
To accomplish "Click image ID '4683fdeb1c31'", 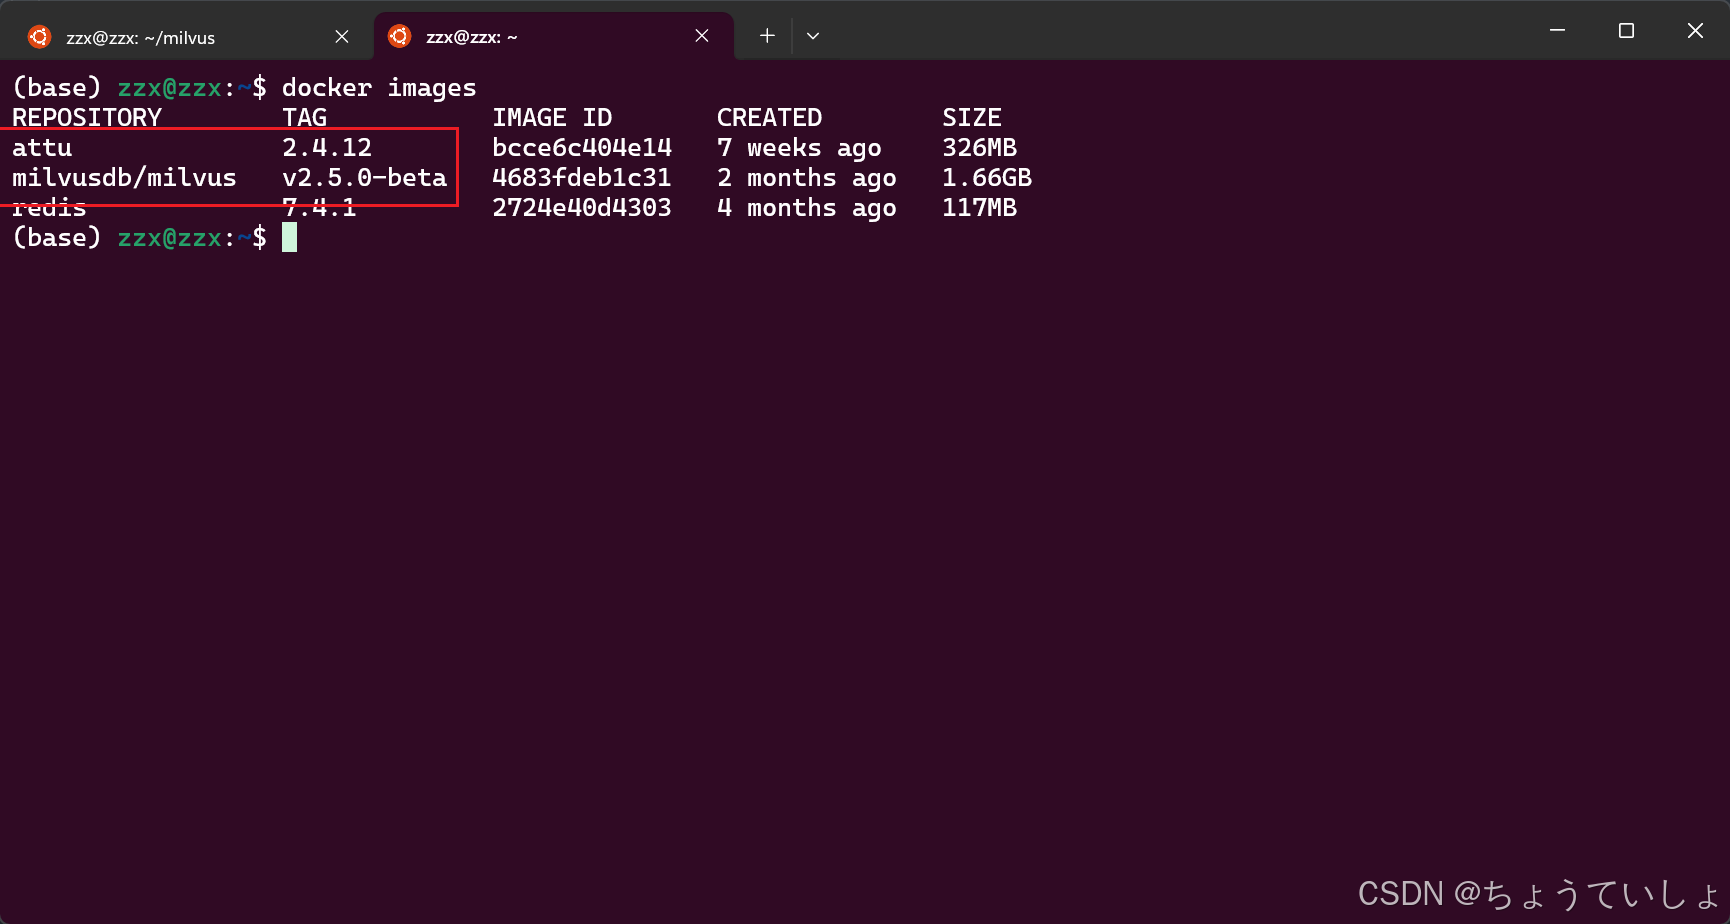I will tap(582, 178).
